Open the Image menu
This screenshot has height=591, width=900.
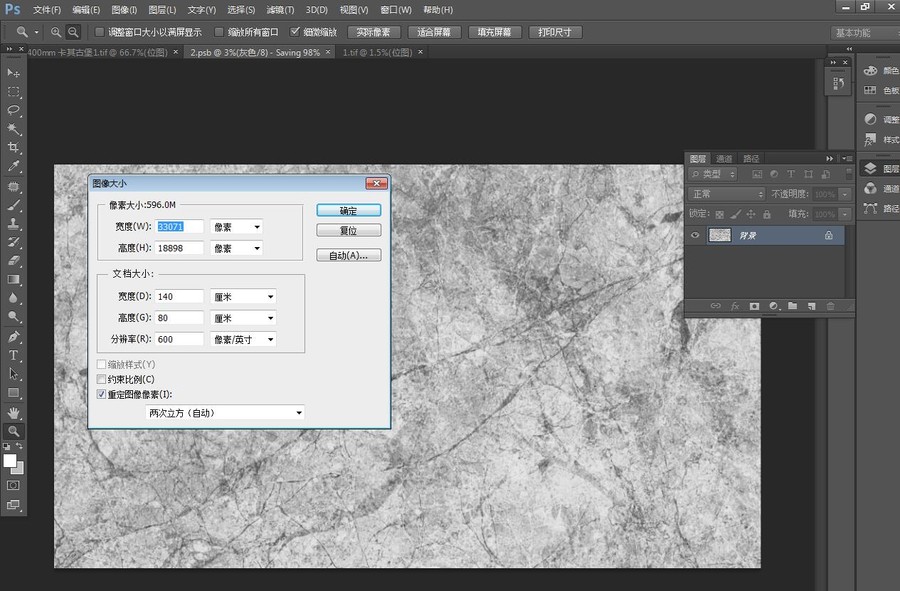(124, 10)
